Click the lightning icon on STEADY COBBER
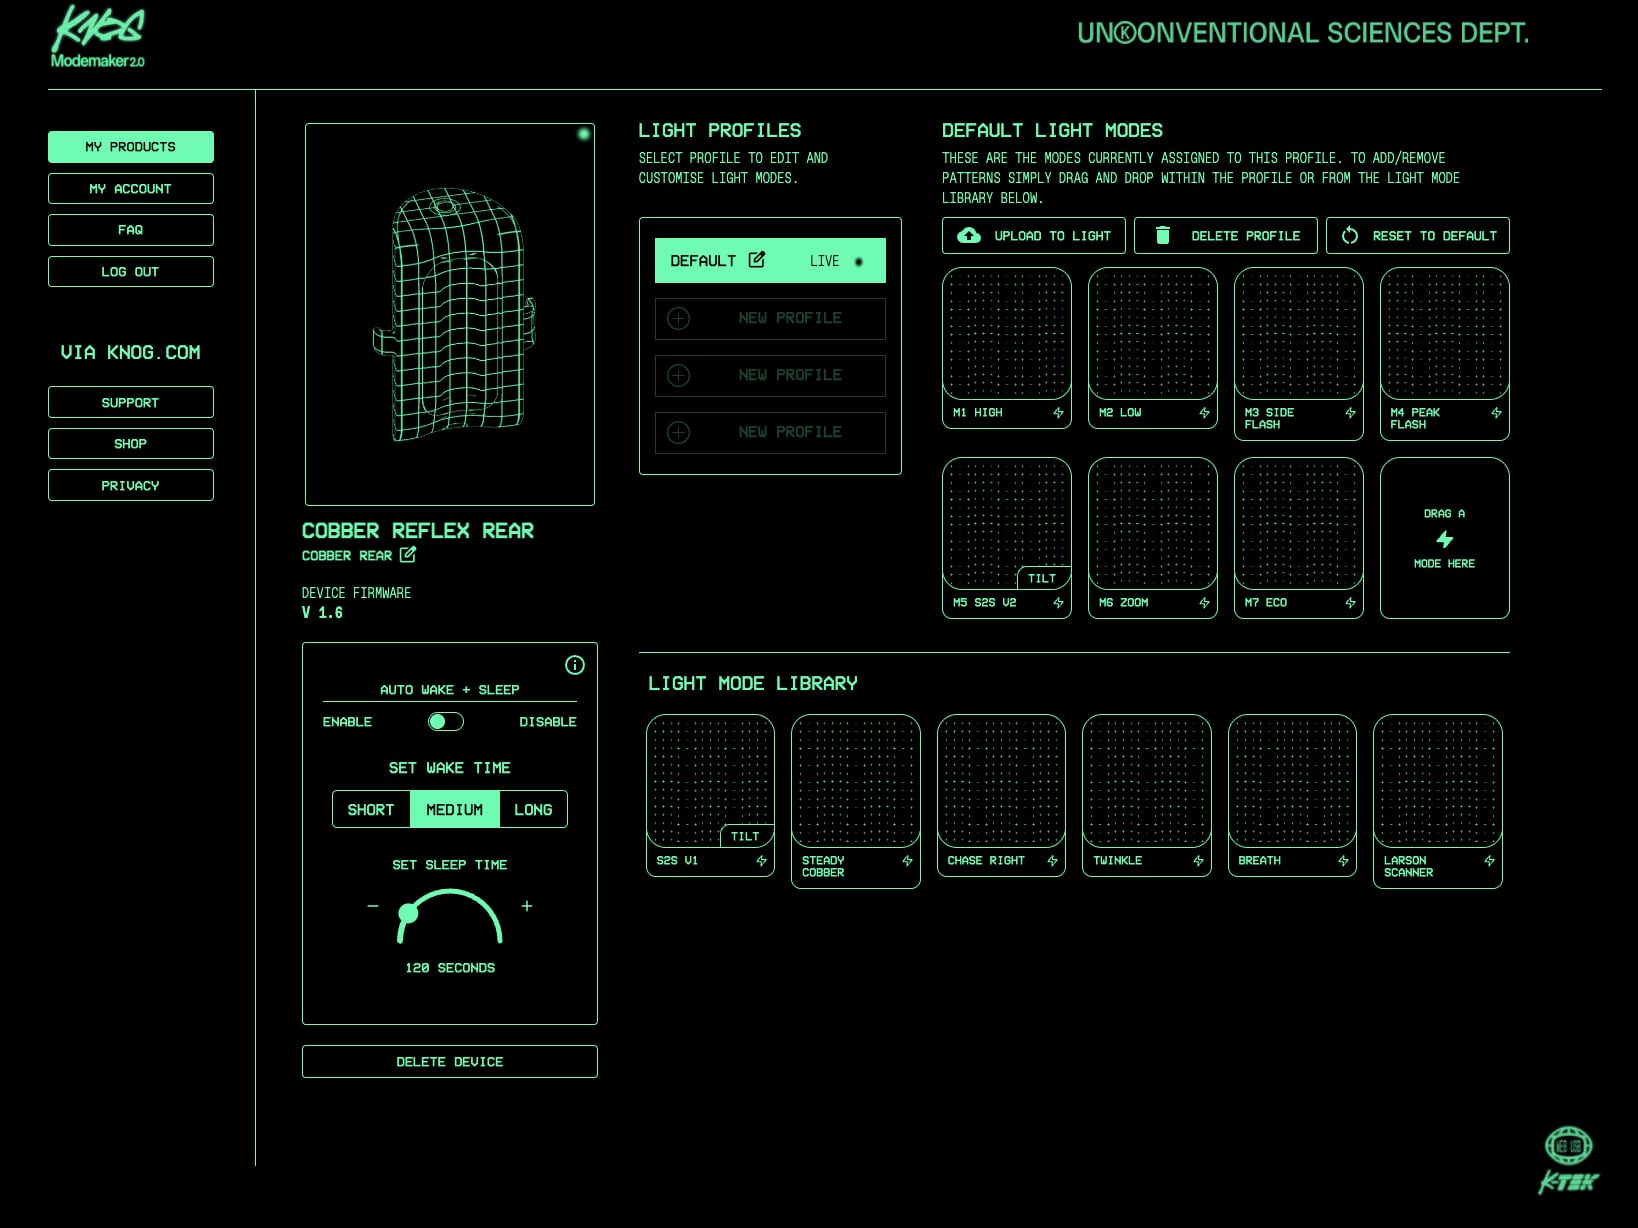Viewport: 1638px width, 1228px height. pos(907,861)
